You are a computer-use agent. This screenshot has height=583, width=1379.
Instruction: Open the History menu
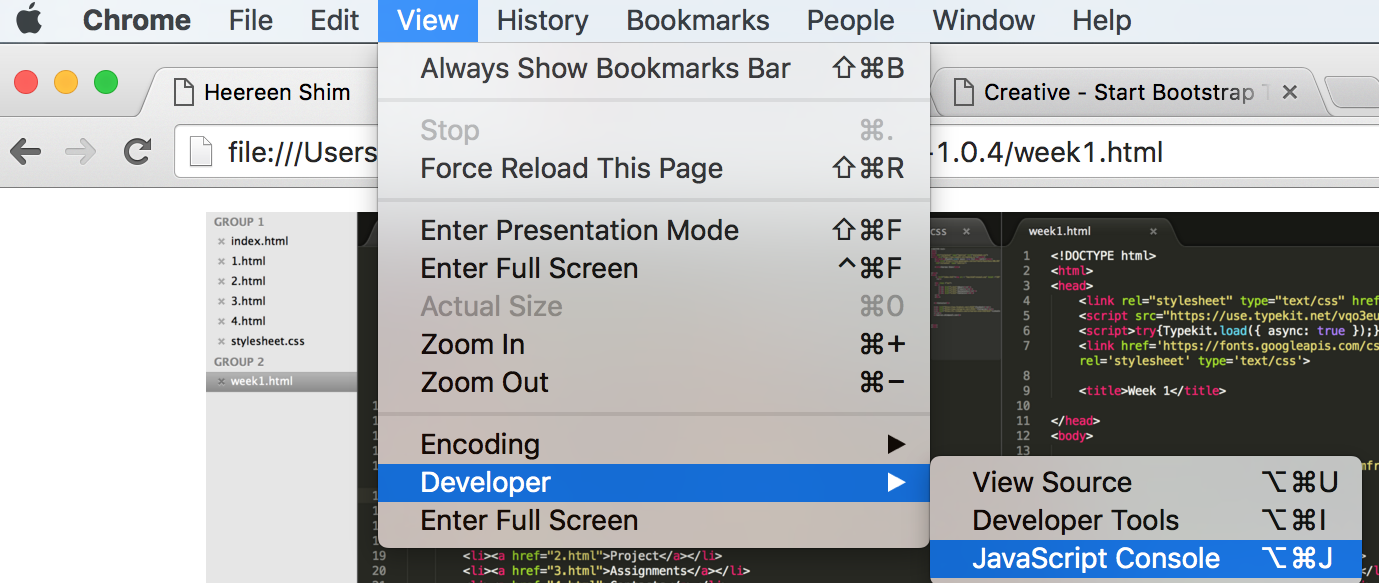(x=542, y=20)
